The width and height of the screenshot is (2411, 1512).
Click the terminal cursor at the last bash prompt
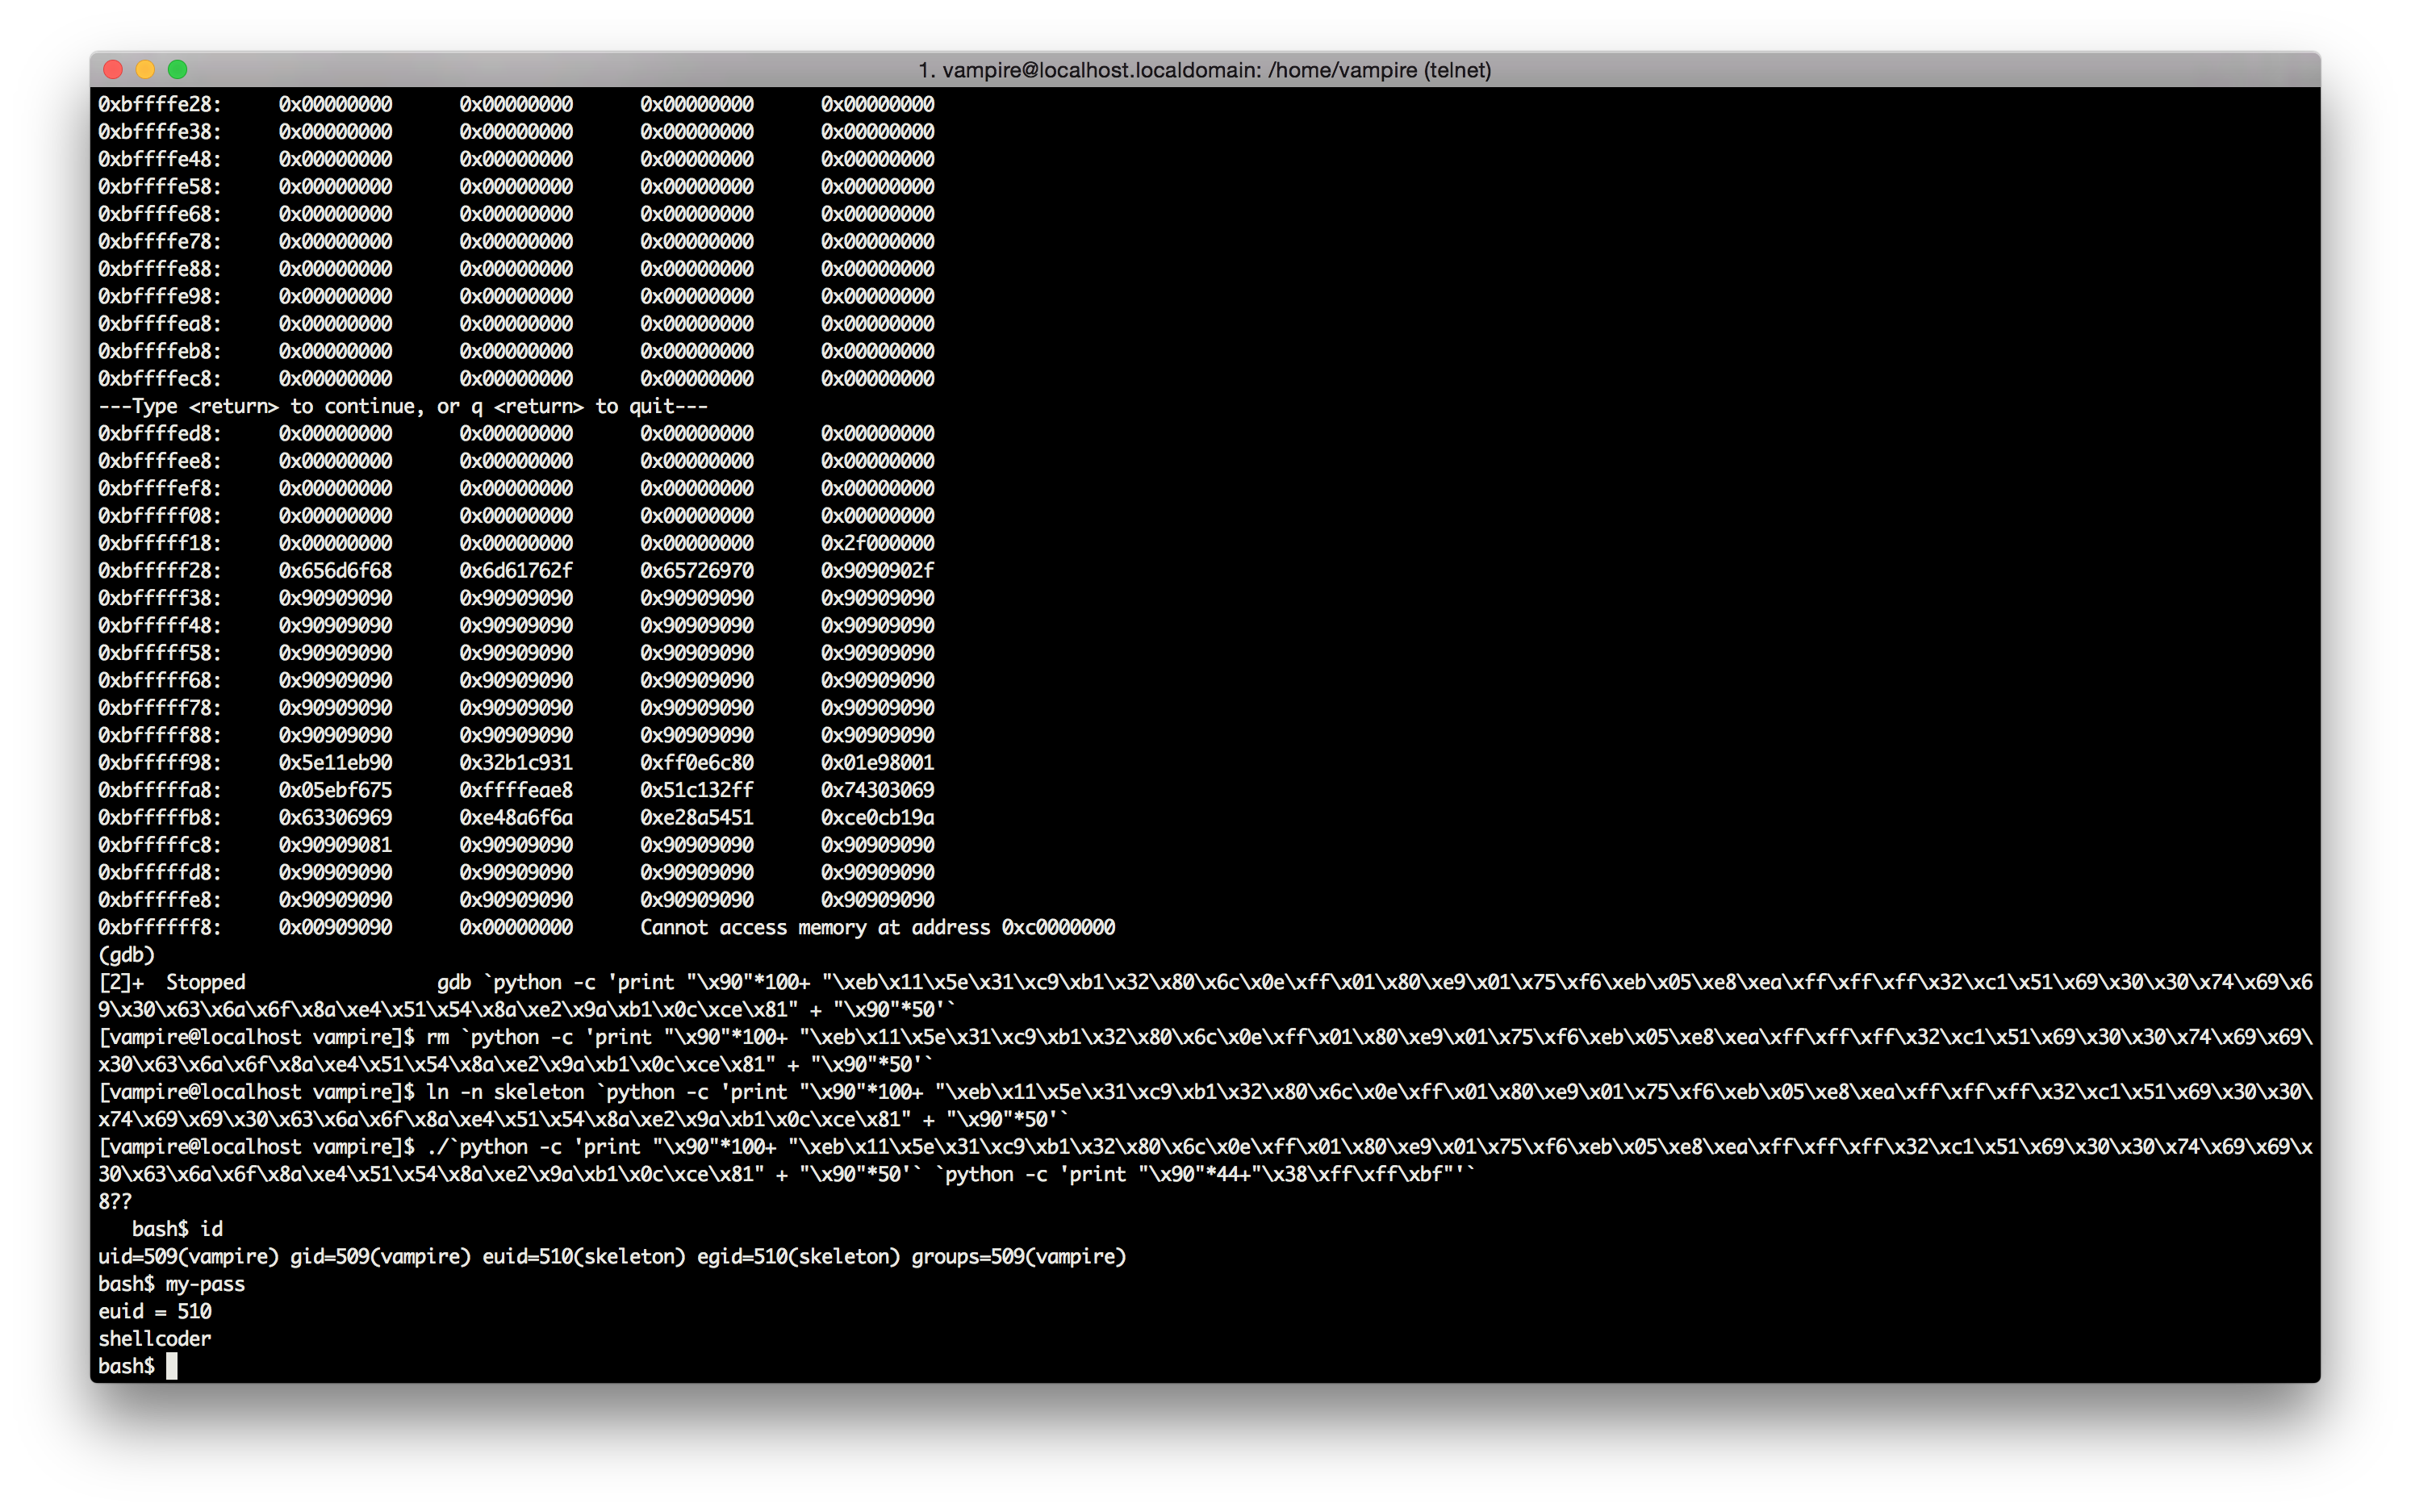172,1366
